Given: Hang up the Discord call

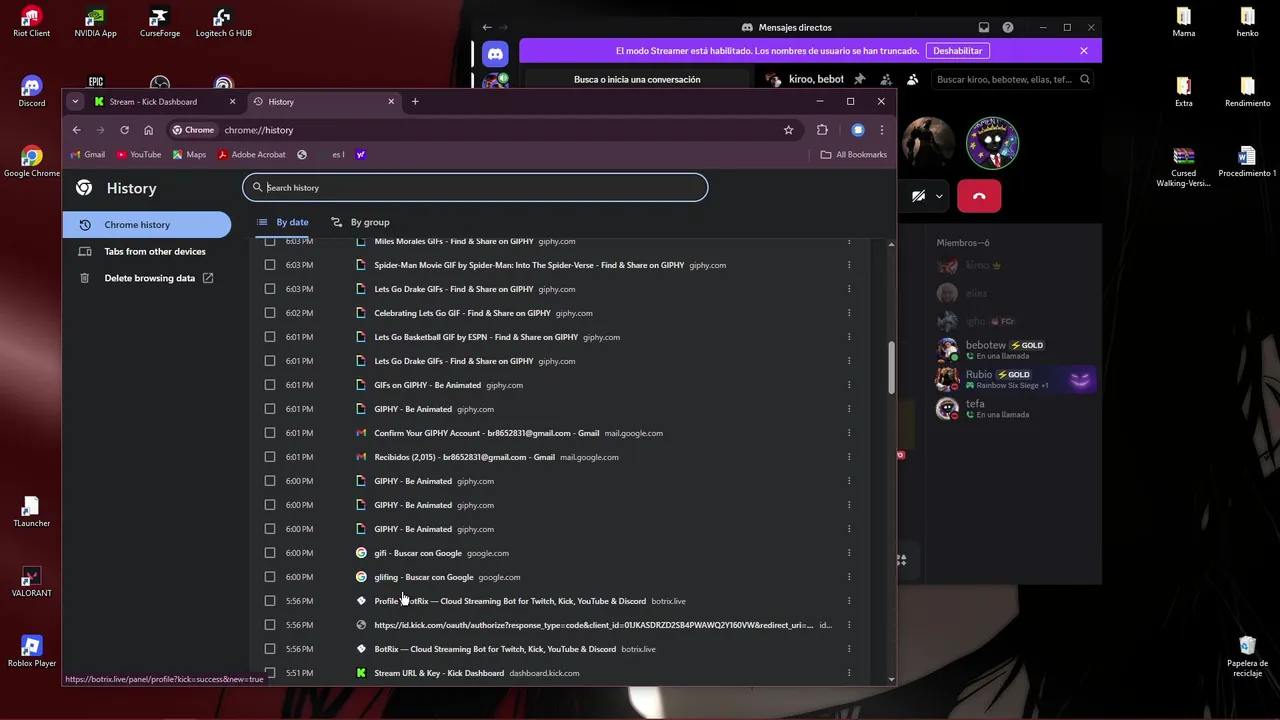Looking at the screenshot, I should pyautogui.click(x=979, y=196).
